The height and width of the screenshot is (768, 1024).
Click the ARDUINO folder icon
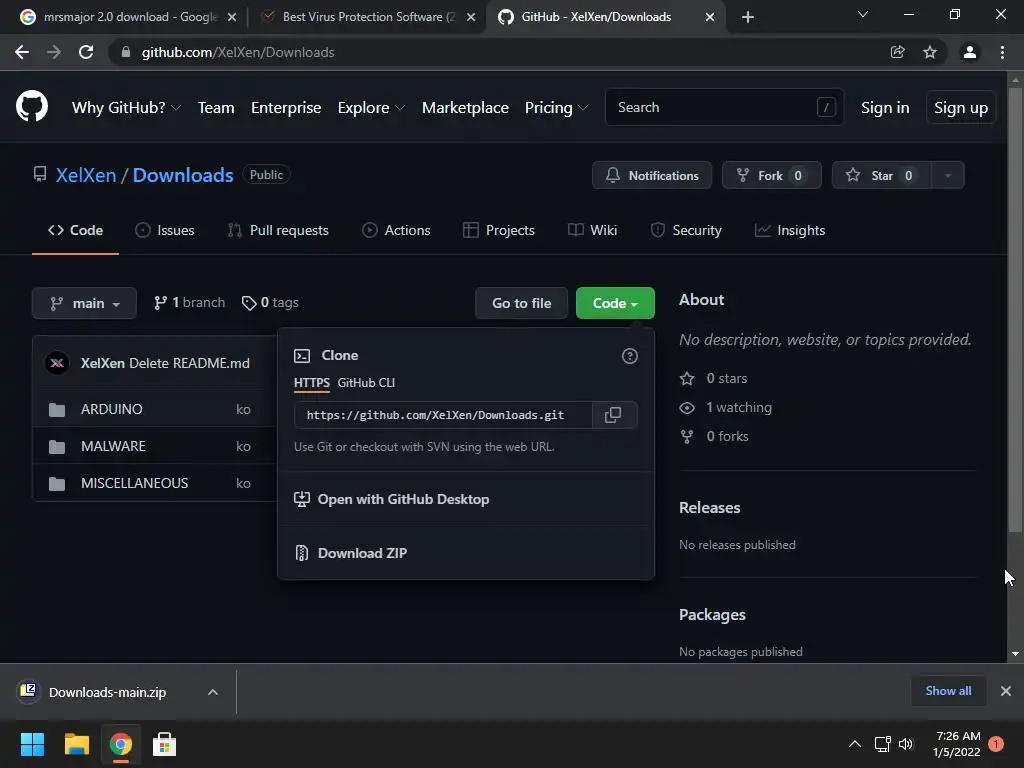[57, 409]
